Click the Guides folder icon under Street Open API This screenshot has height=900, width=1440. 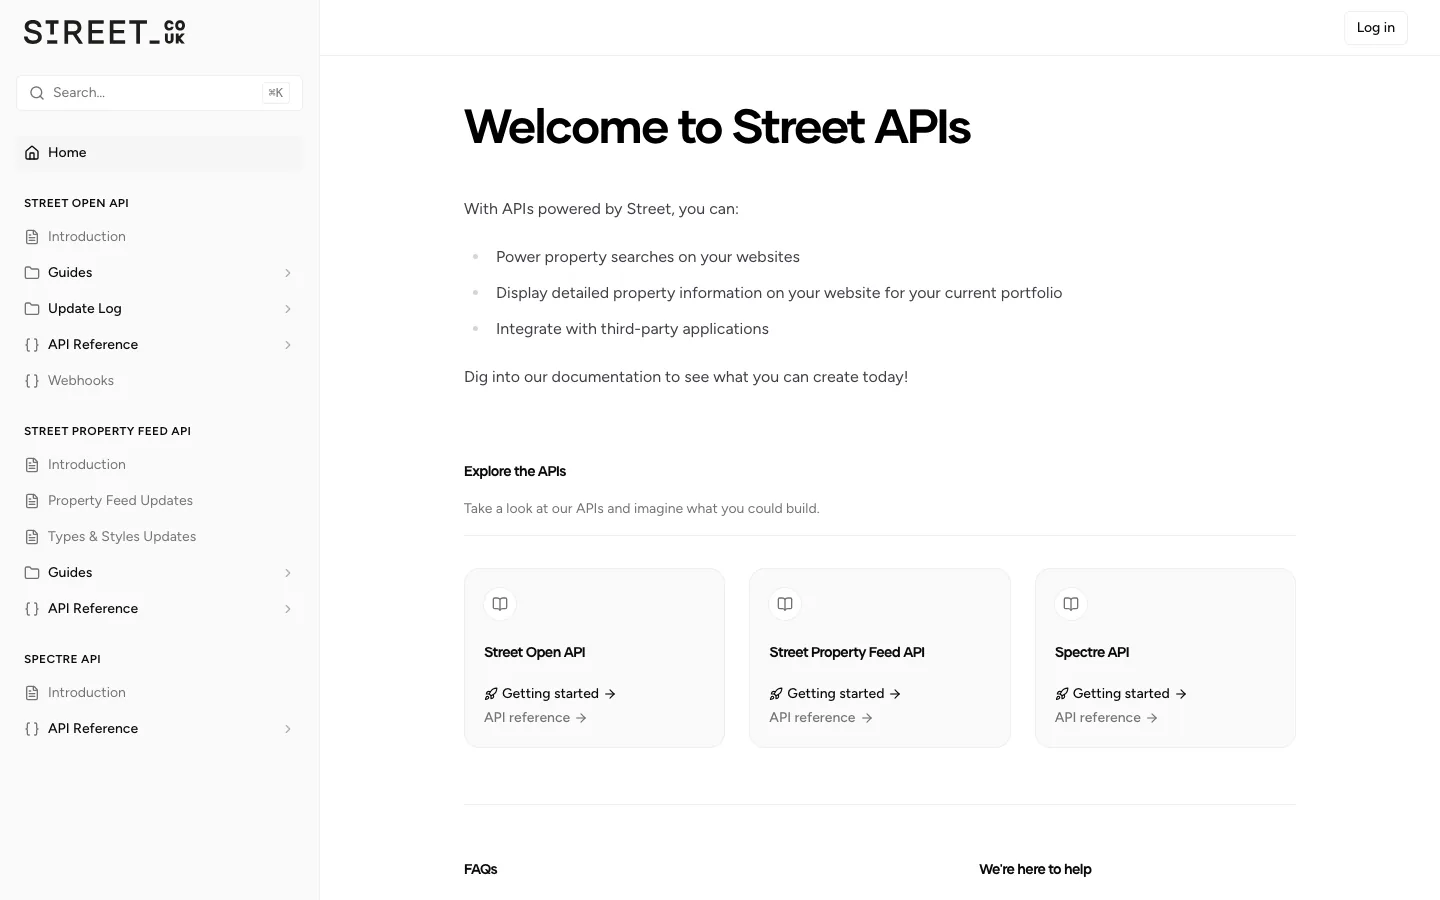[32, 273]
